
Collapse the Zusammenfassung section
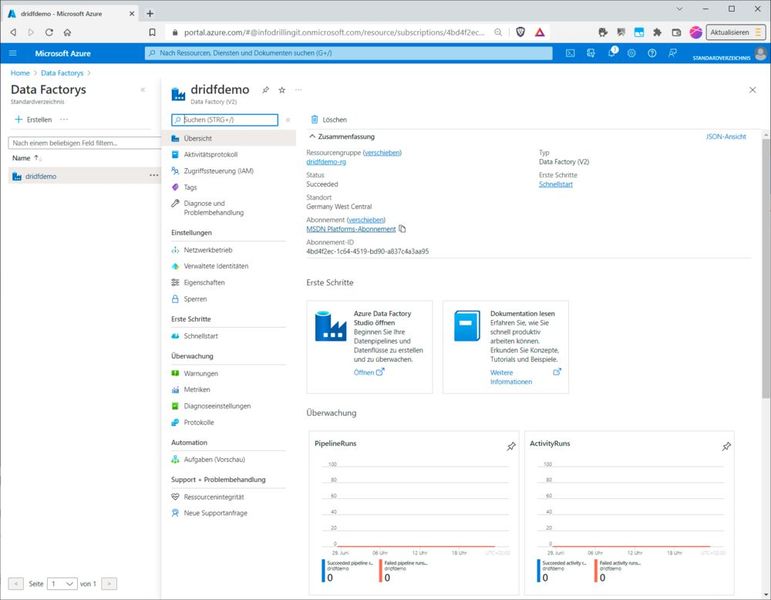tap(312, 136)
